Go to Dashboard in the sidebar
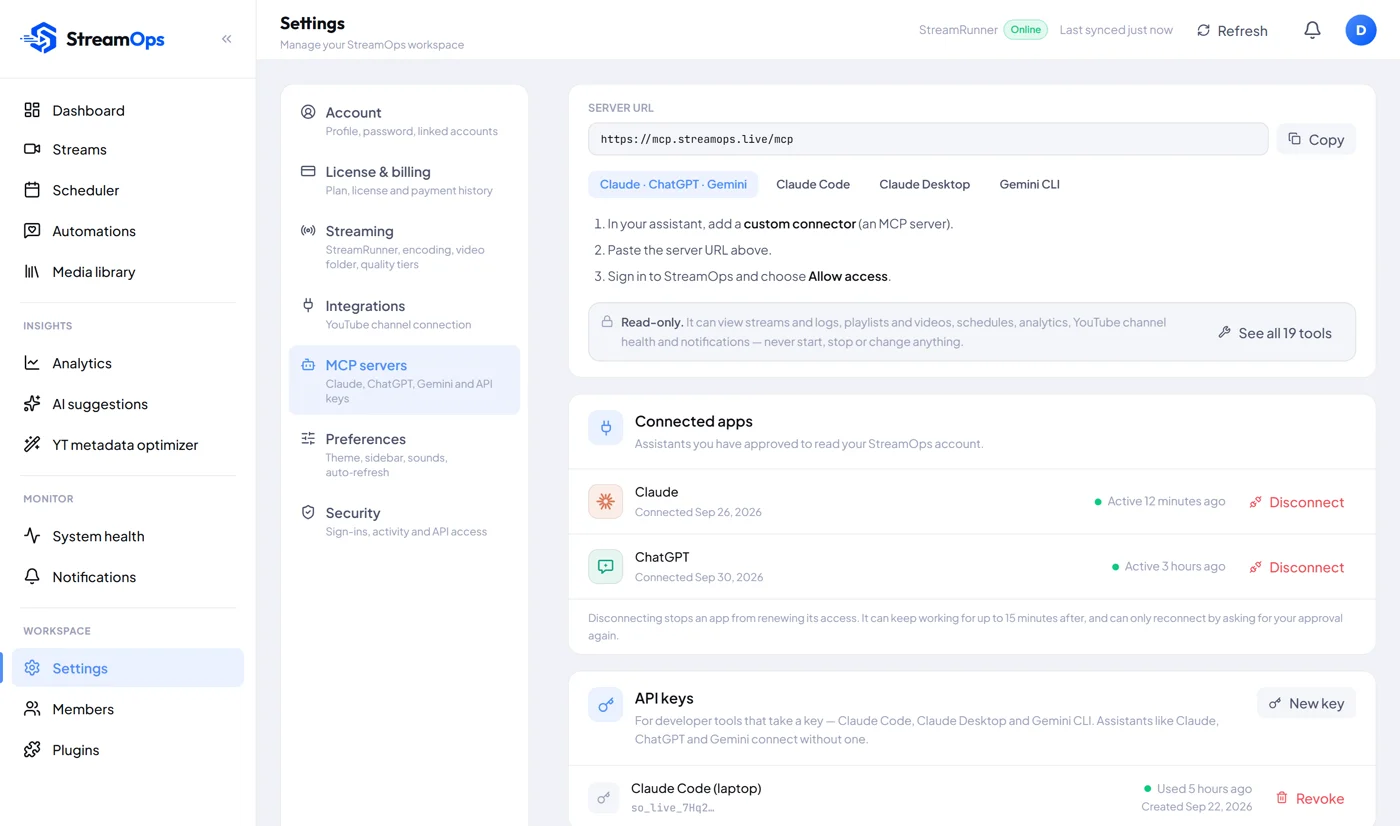The height and width of the screenshot is (826, 1400). point(128,110)
